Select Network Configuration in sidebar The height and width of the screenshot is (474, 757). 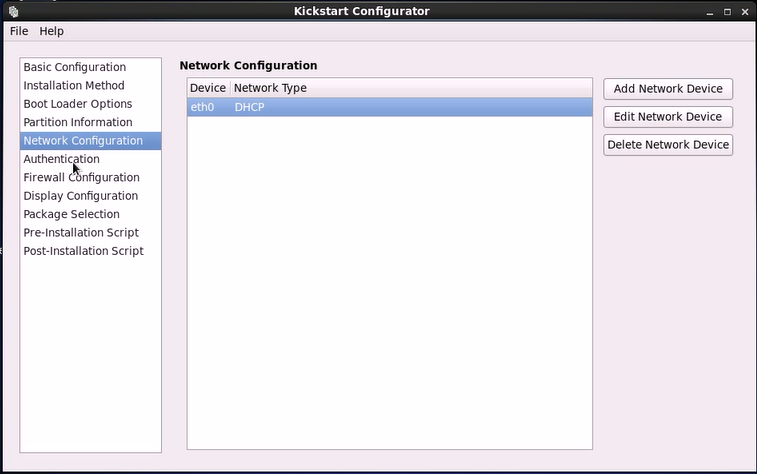(90, 140)
